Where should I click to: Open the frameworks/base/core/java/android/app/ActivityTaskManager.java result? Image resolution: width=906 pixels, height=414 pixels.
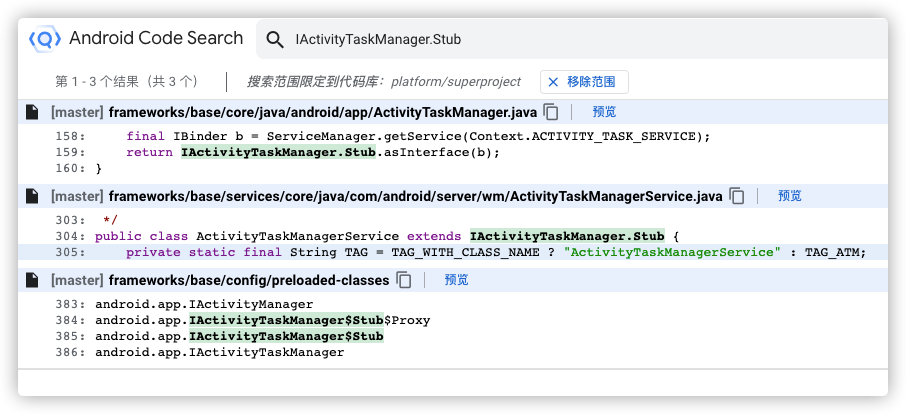pyautogui.click(x=322, y=112)
